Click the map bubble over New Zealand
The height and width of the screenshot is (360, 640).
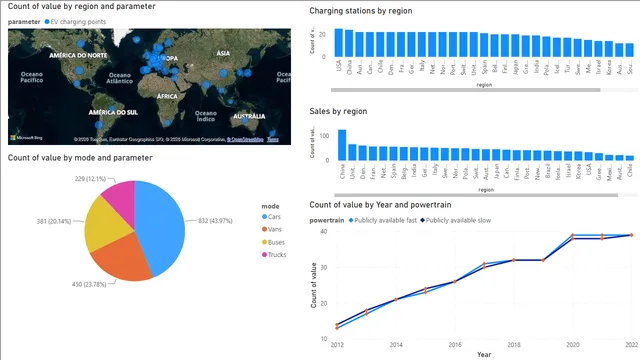(x=272, y=133)
